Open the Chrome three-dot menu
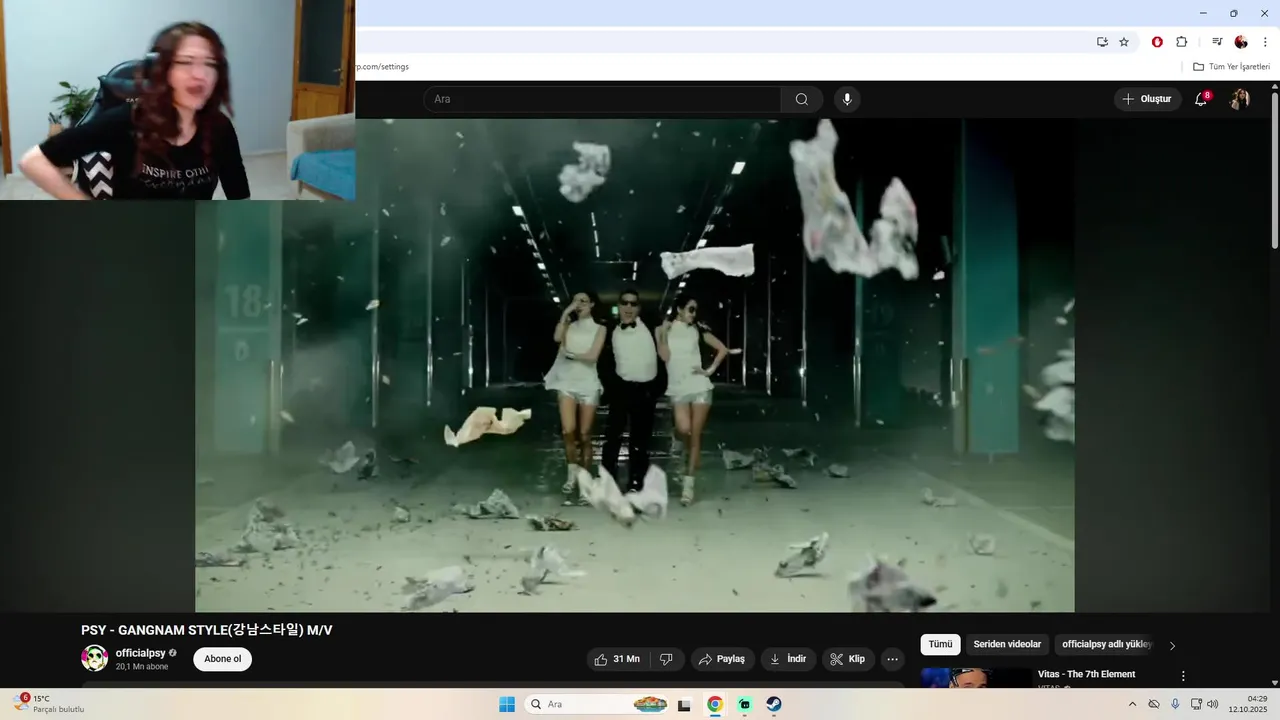Screen dimensions: 1280x720 [x=1265, y=42]
